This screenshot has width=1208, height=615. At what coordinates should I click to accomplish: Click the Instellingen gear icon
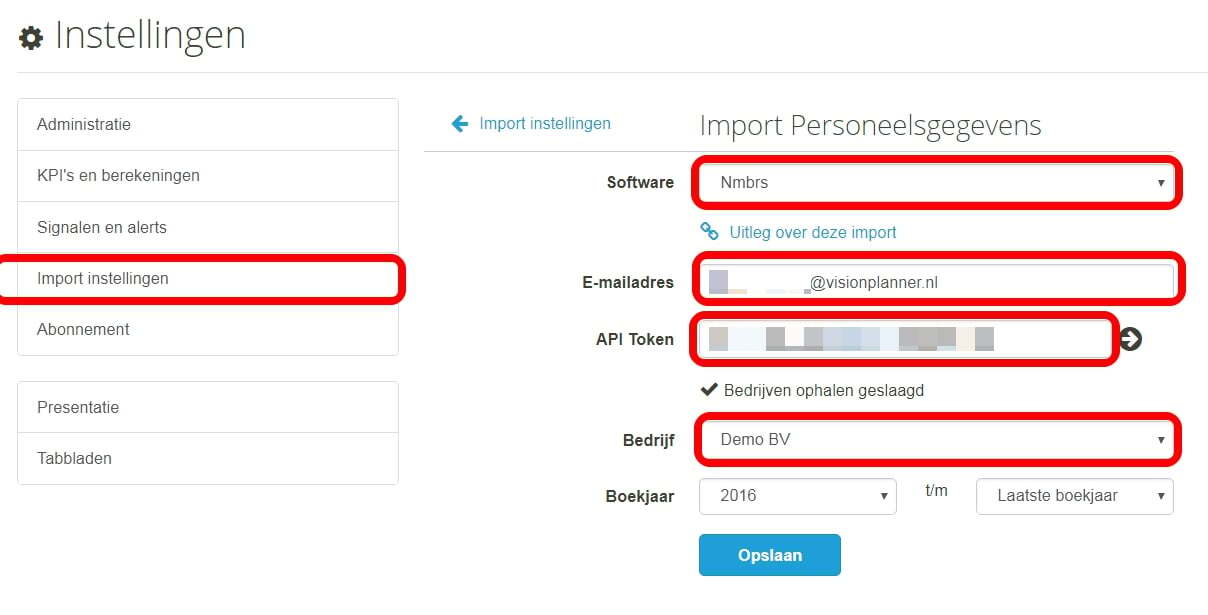tap(31, 38)
